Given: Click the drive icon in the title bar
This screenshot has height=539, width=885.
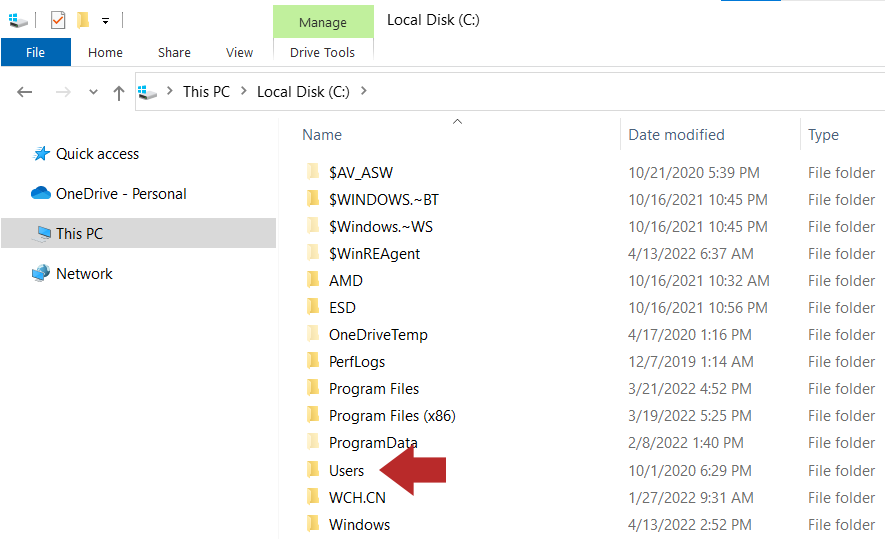Looking at the screenshot, I should (17, 21).
